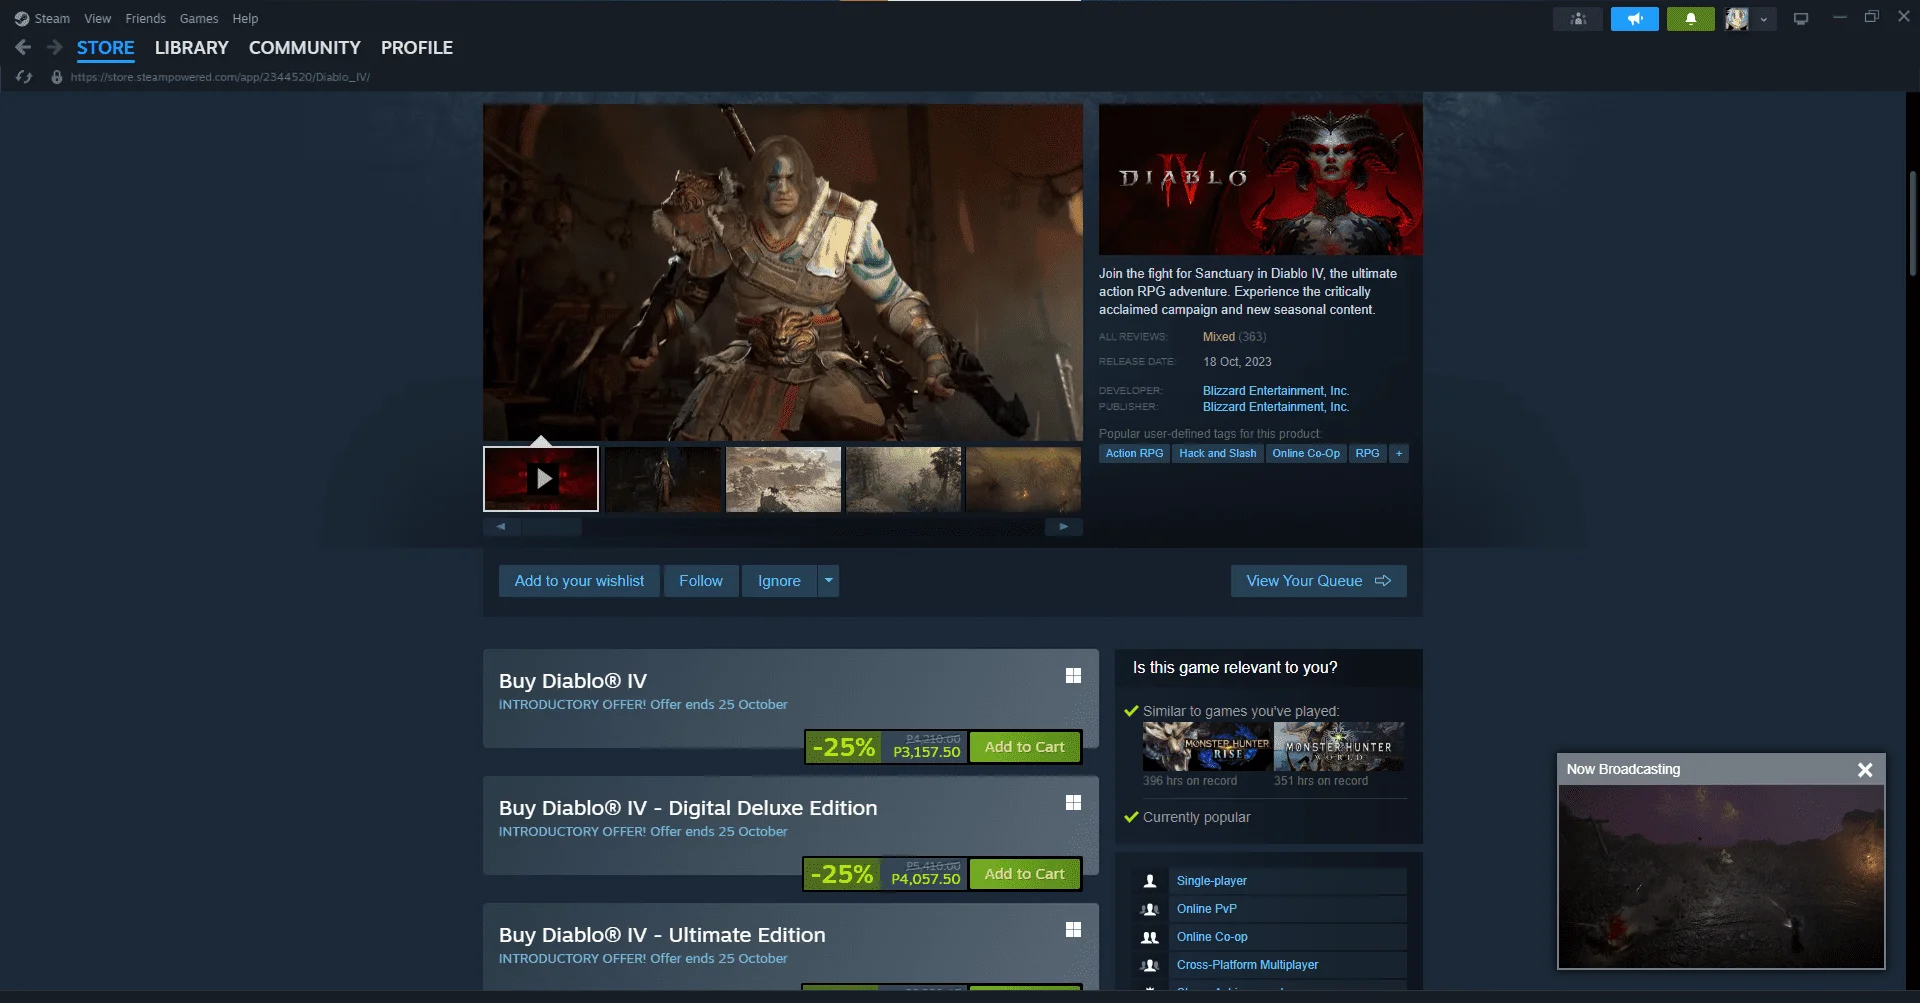Screen dimensions: 1920x1003
Task: Open the Help menu
Action: coord(245,19)
